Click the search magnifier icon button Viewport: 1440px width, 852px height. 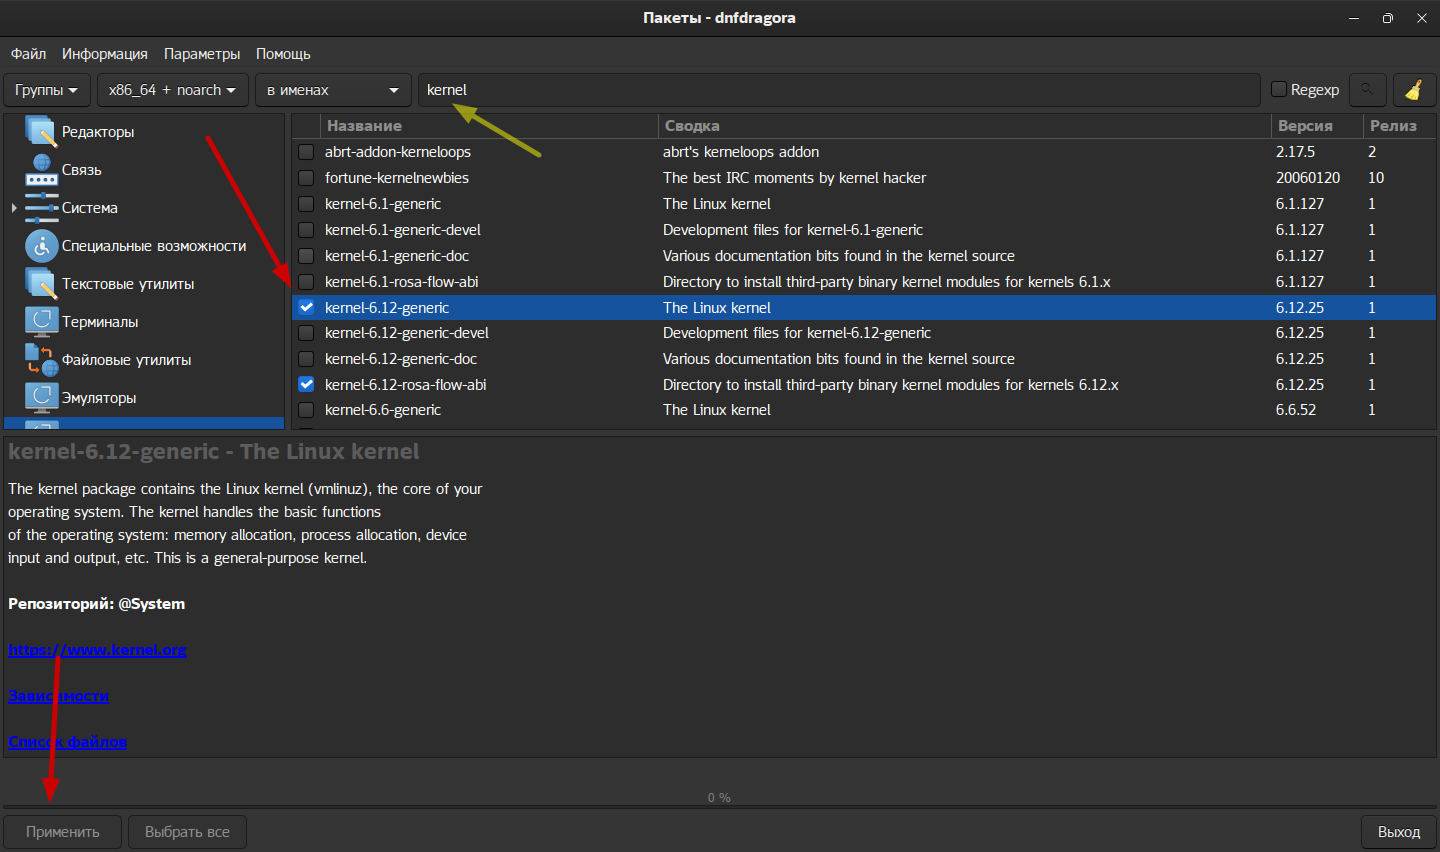tap(1367, 90)
